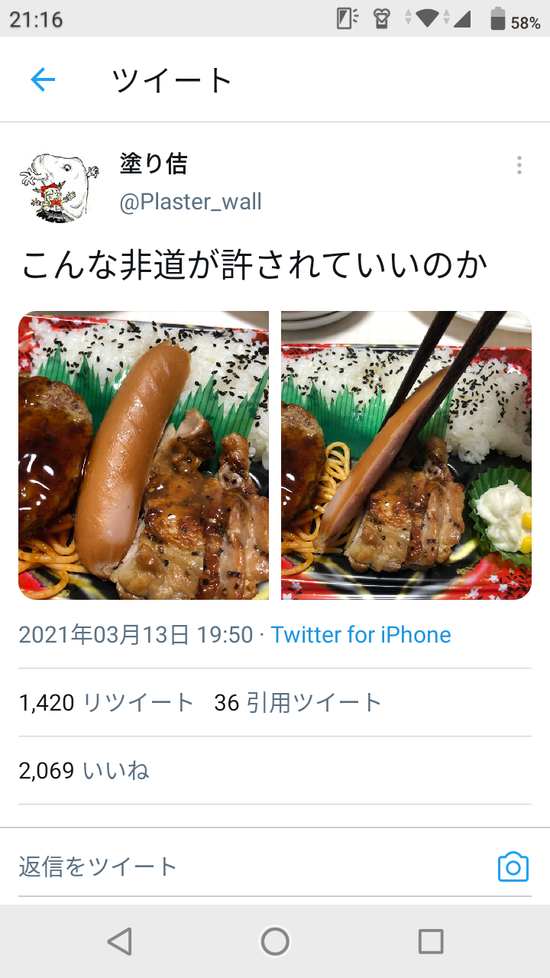
Task: Tap the battery 58% status icon
Action: pyautogui.click(x=514, y=20)
